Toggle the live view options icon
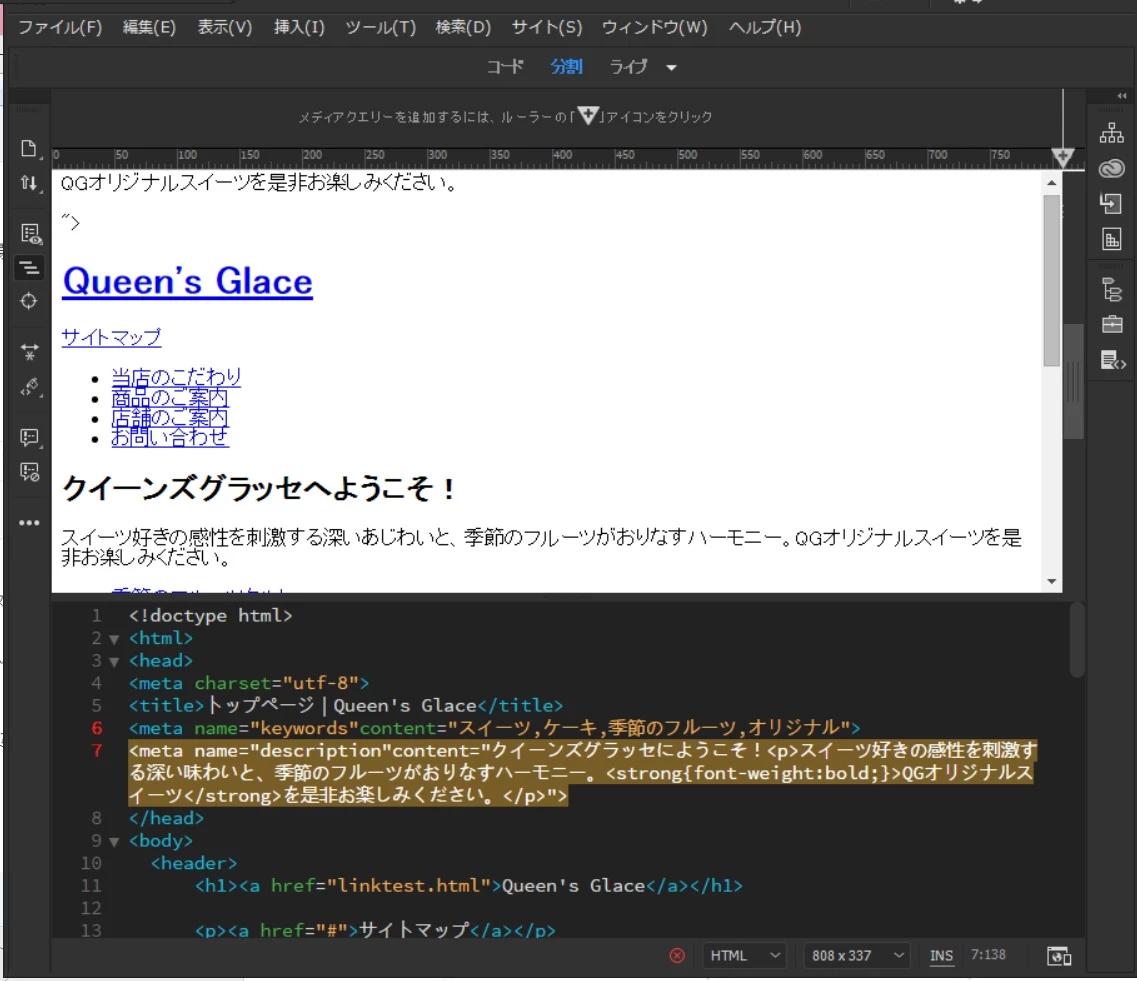This screenshot has width=1137, height=981. (30, 233)
